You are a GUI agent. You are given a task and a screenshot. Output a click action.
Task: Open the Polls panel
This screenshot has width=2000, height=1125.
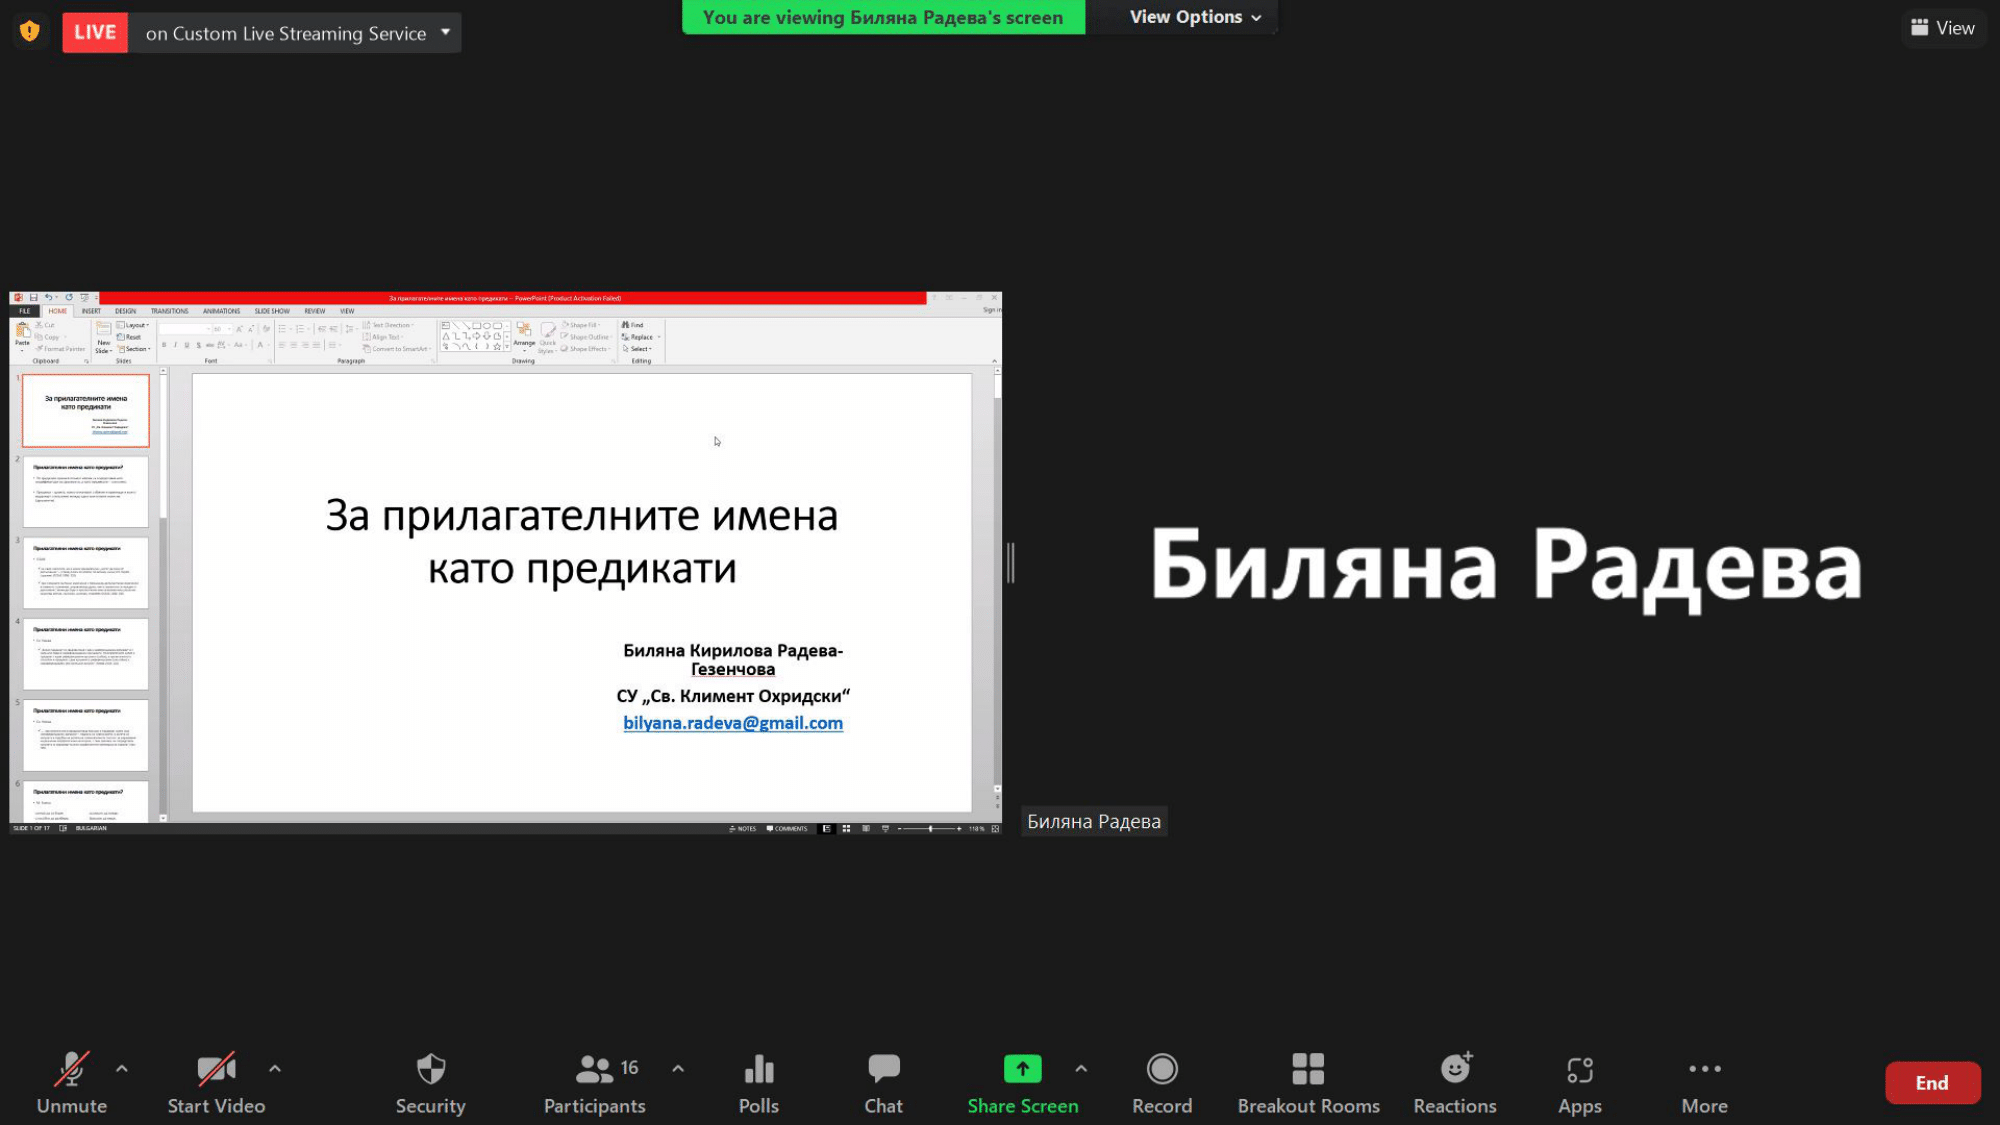(758, 1082)
